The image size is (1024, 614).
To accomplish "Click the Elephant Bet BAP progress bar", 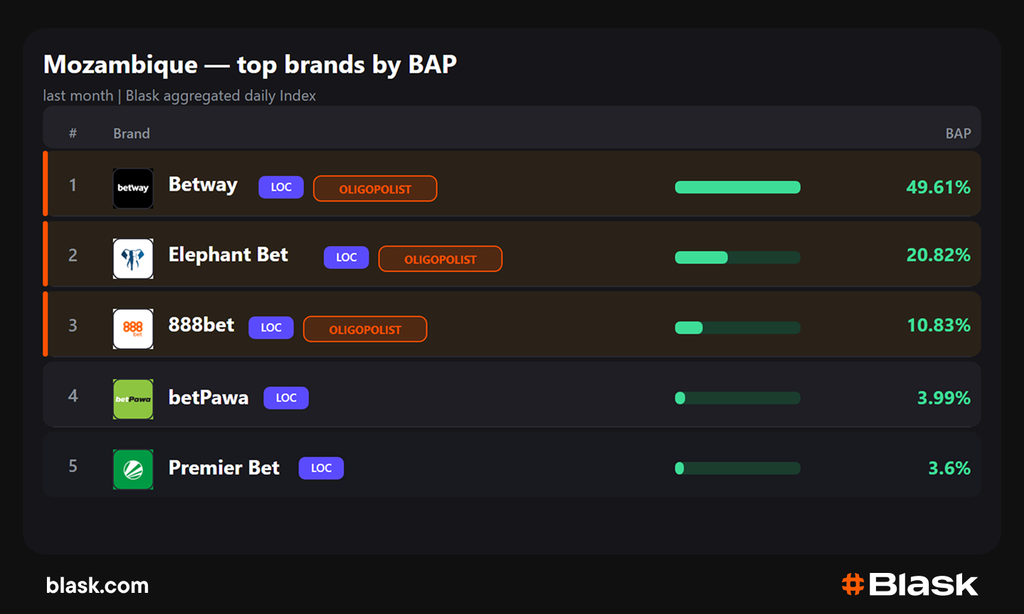I will [737, 257].
